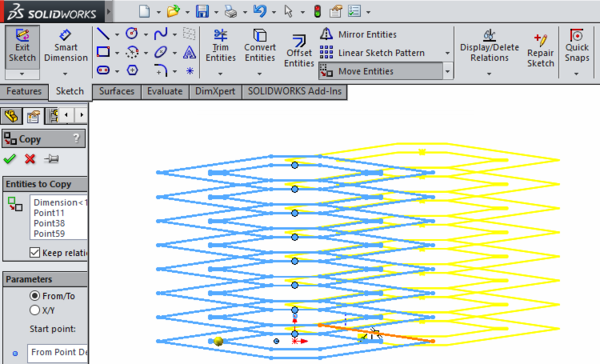Select the X/Y radio option
600x364 pixels.
click(35, 310)
